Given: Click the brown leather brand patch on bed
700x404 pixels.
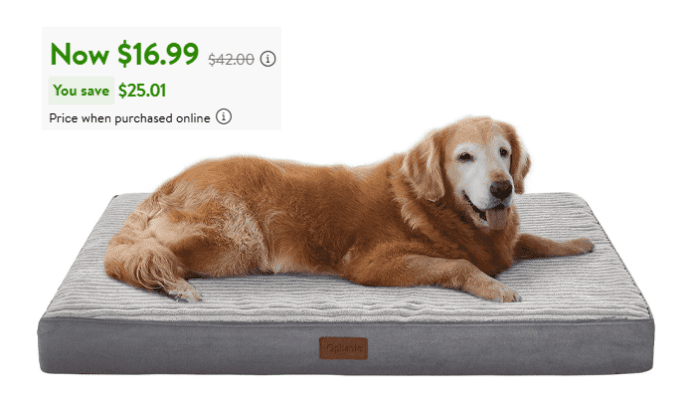Looking at the screenshot, I should point(343,348).
